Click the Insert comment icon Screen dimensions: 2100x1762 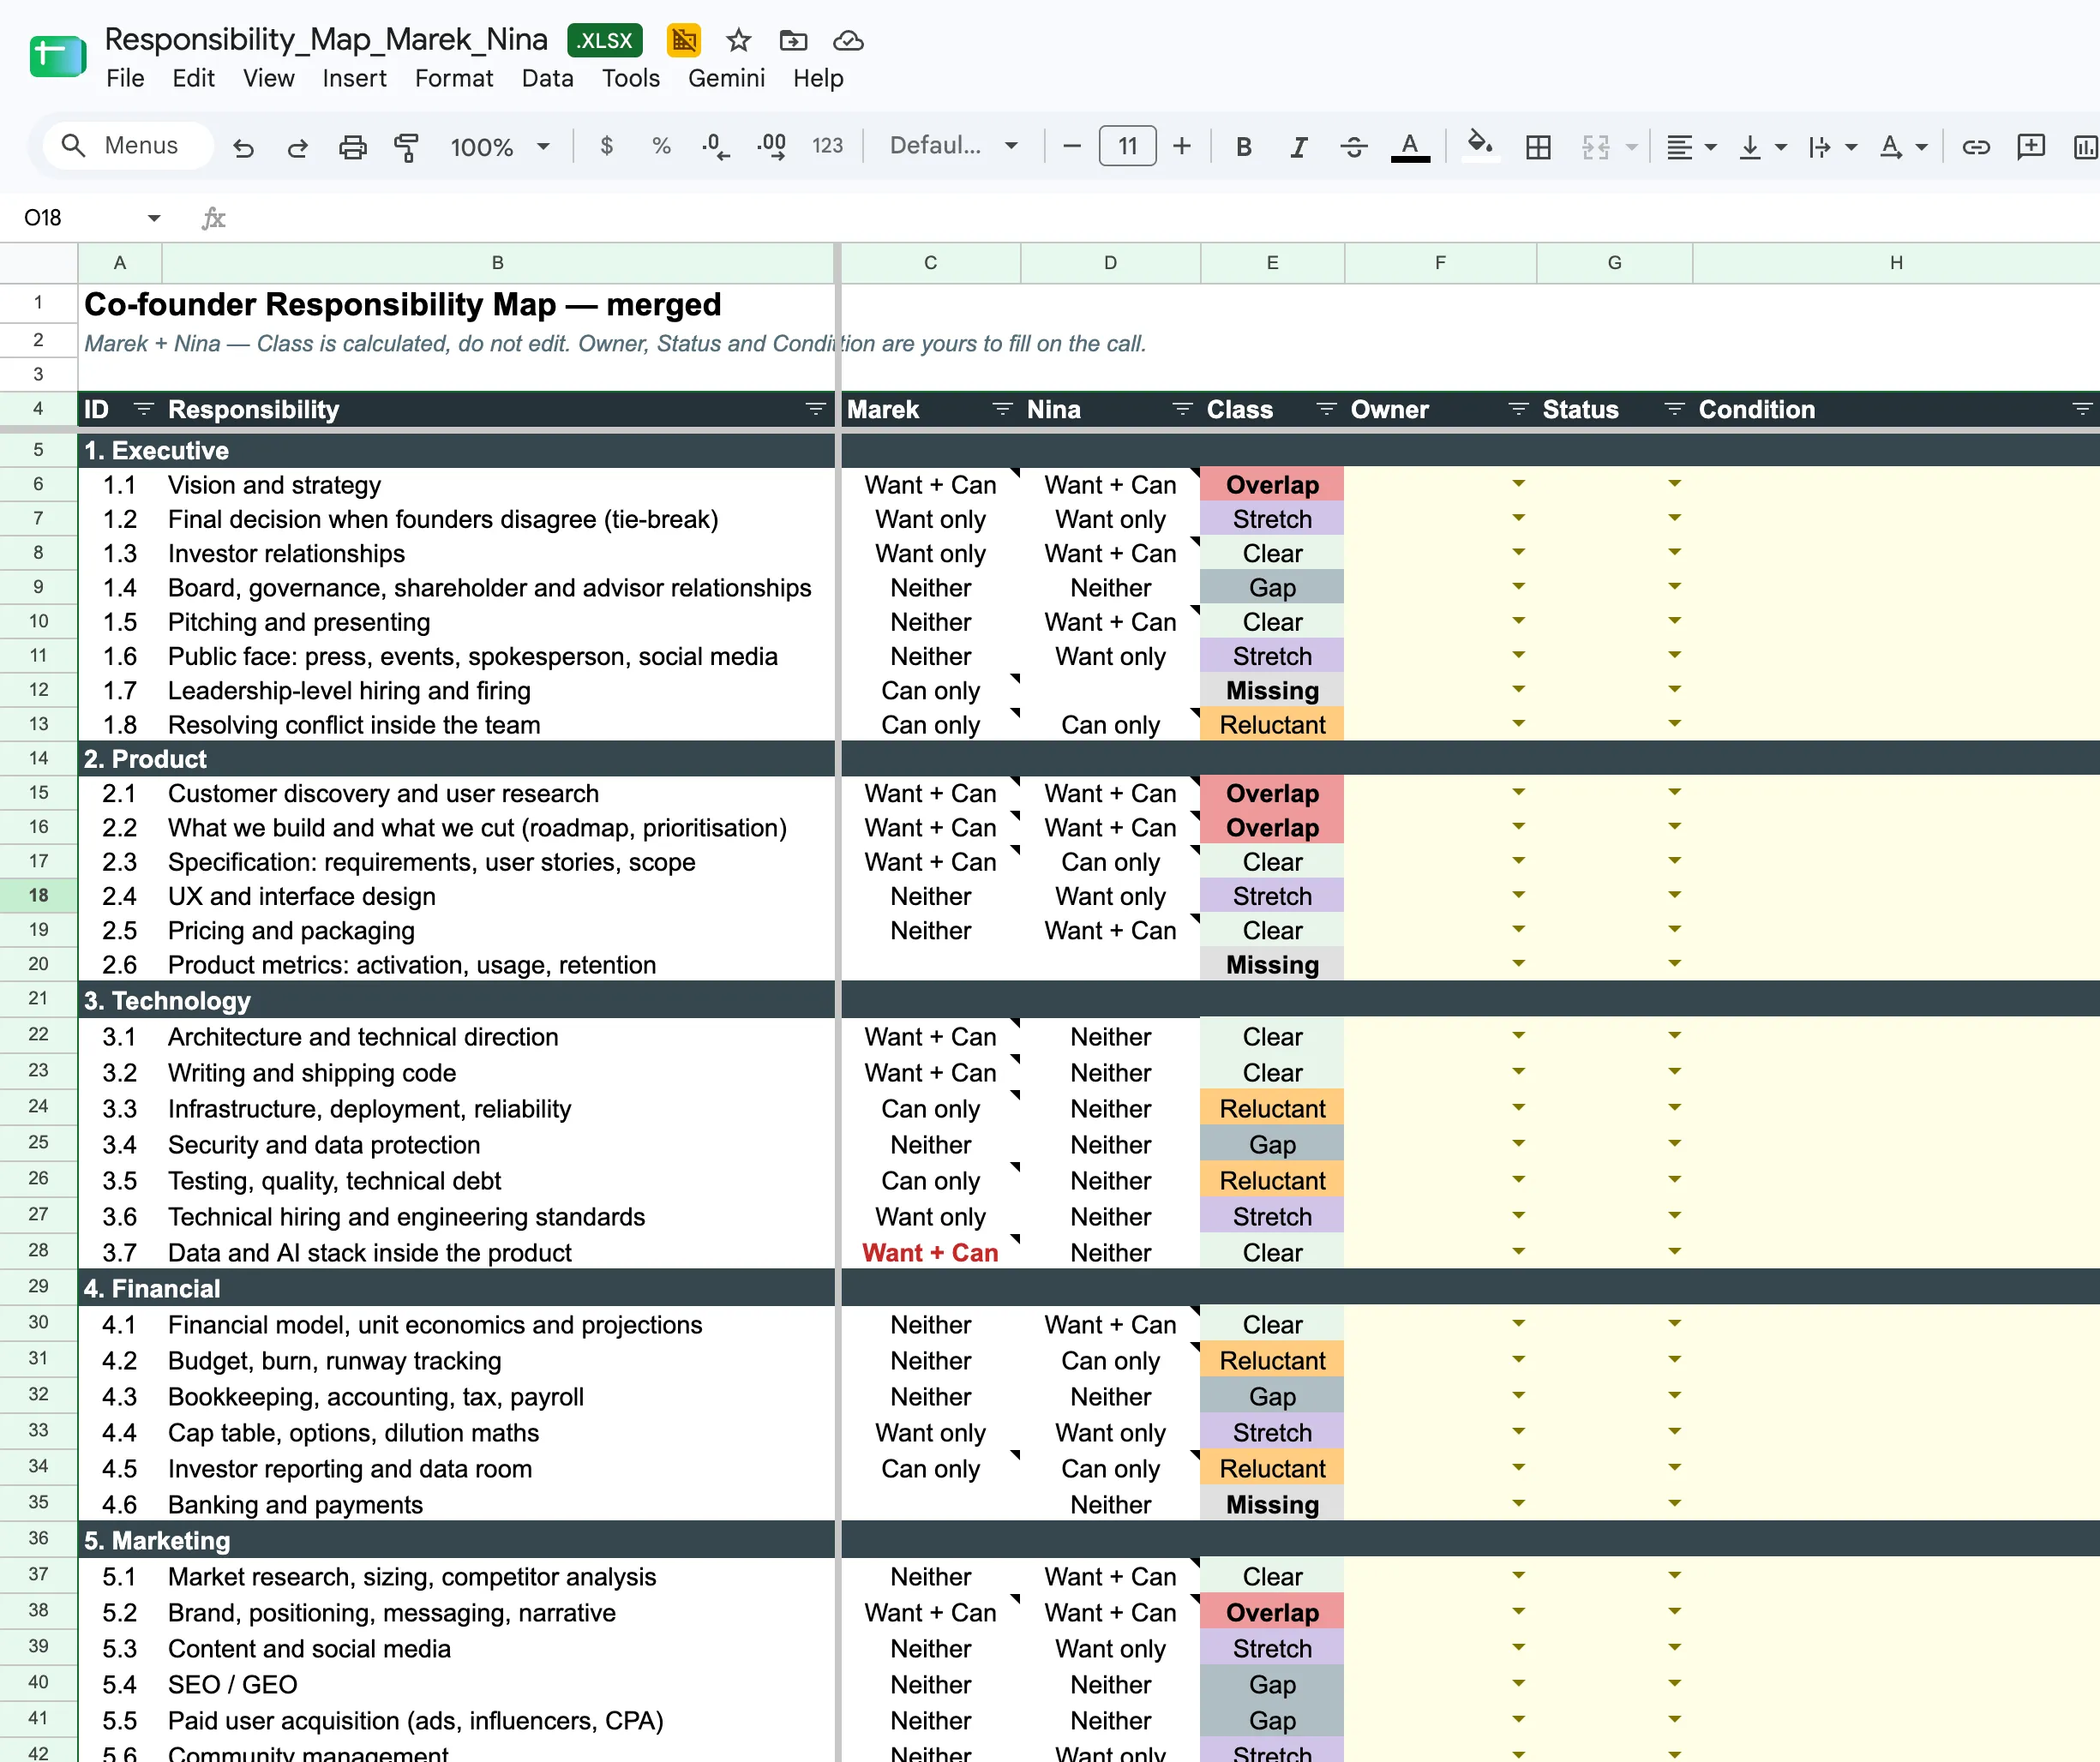click(2030, 147)
